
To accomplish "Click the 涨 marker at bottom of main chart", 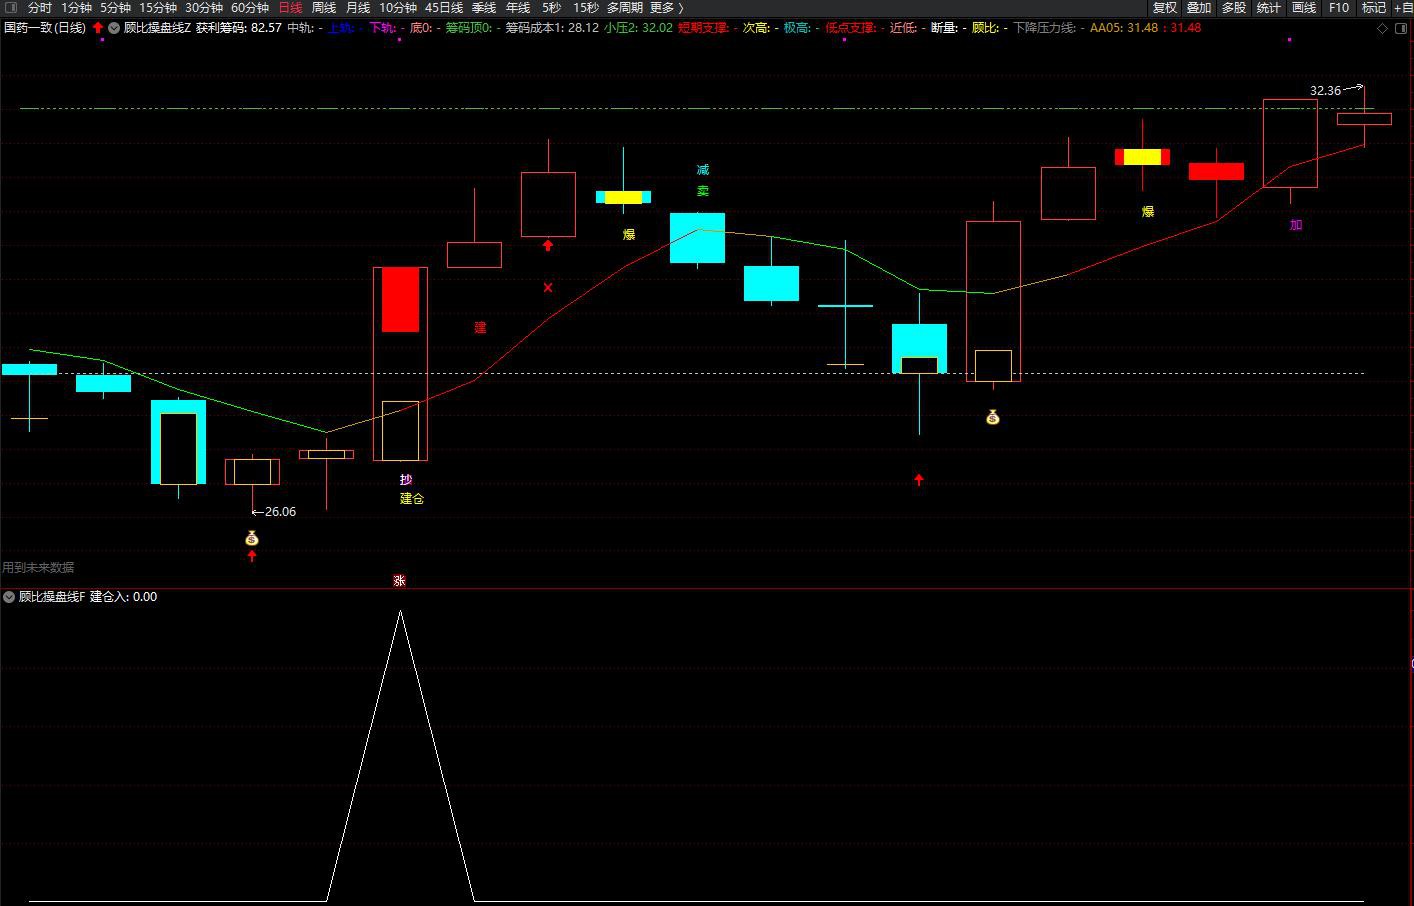I will tap(400, 581).
